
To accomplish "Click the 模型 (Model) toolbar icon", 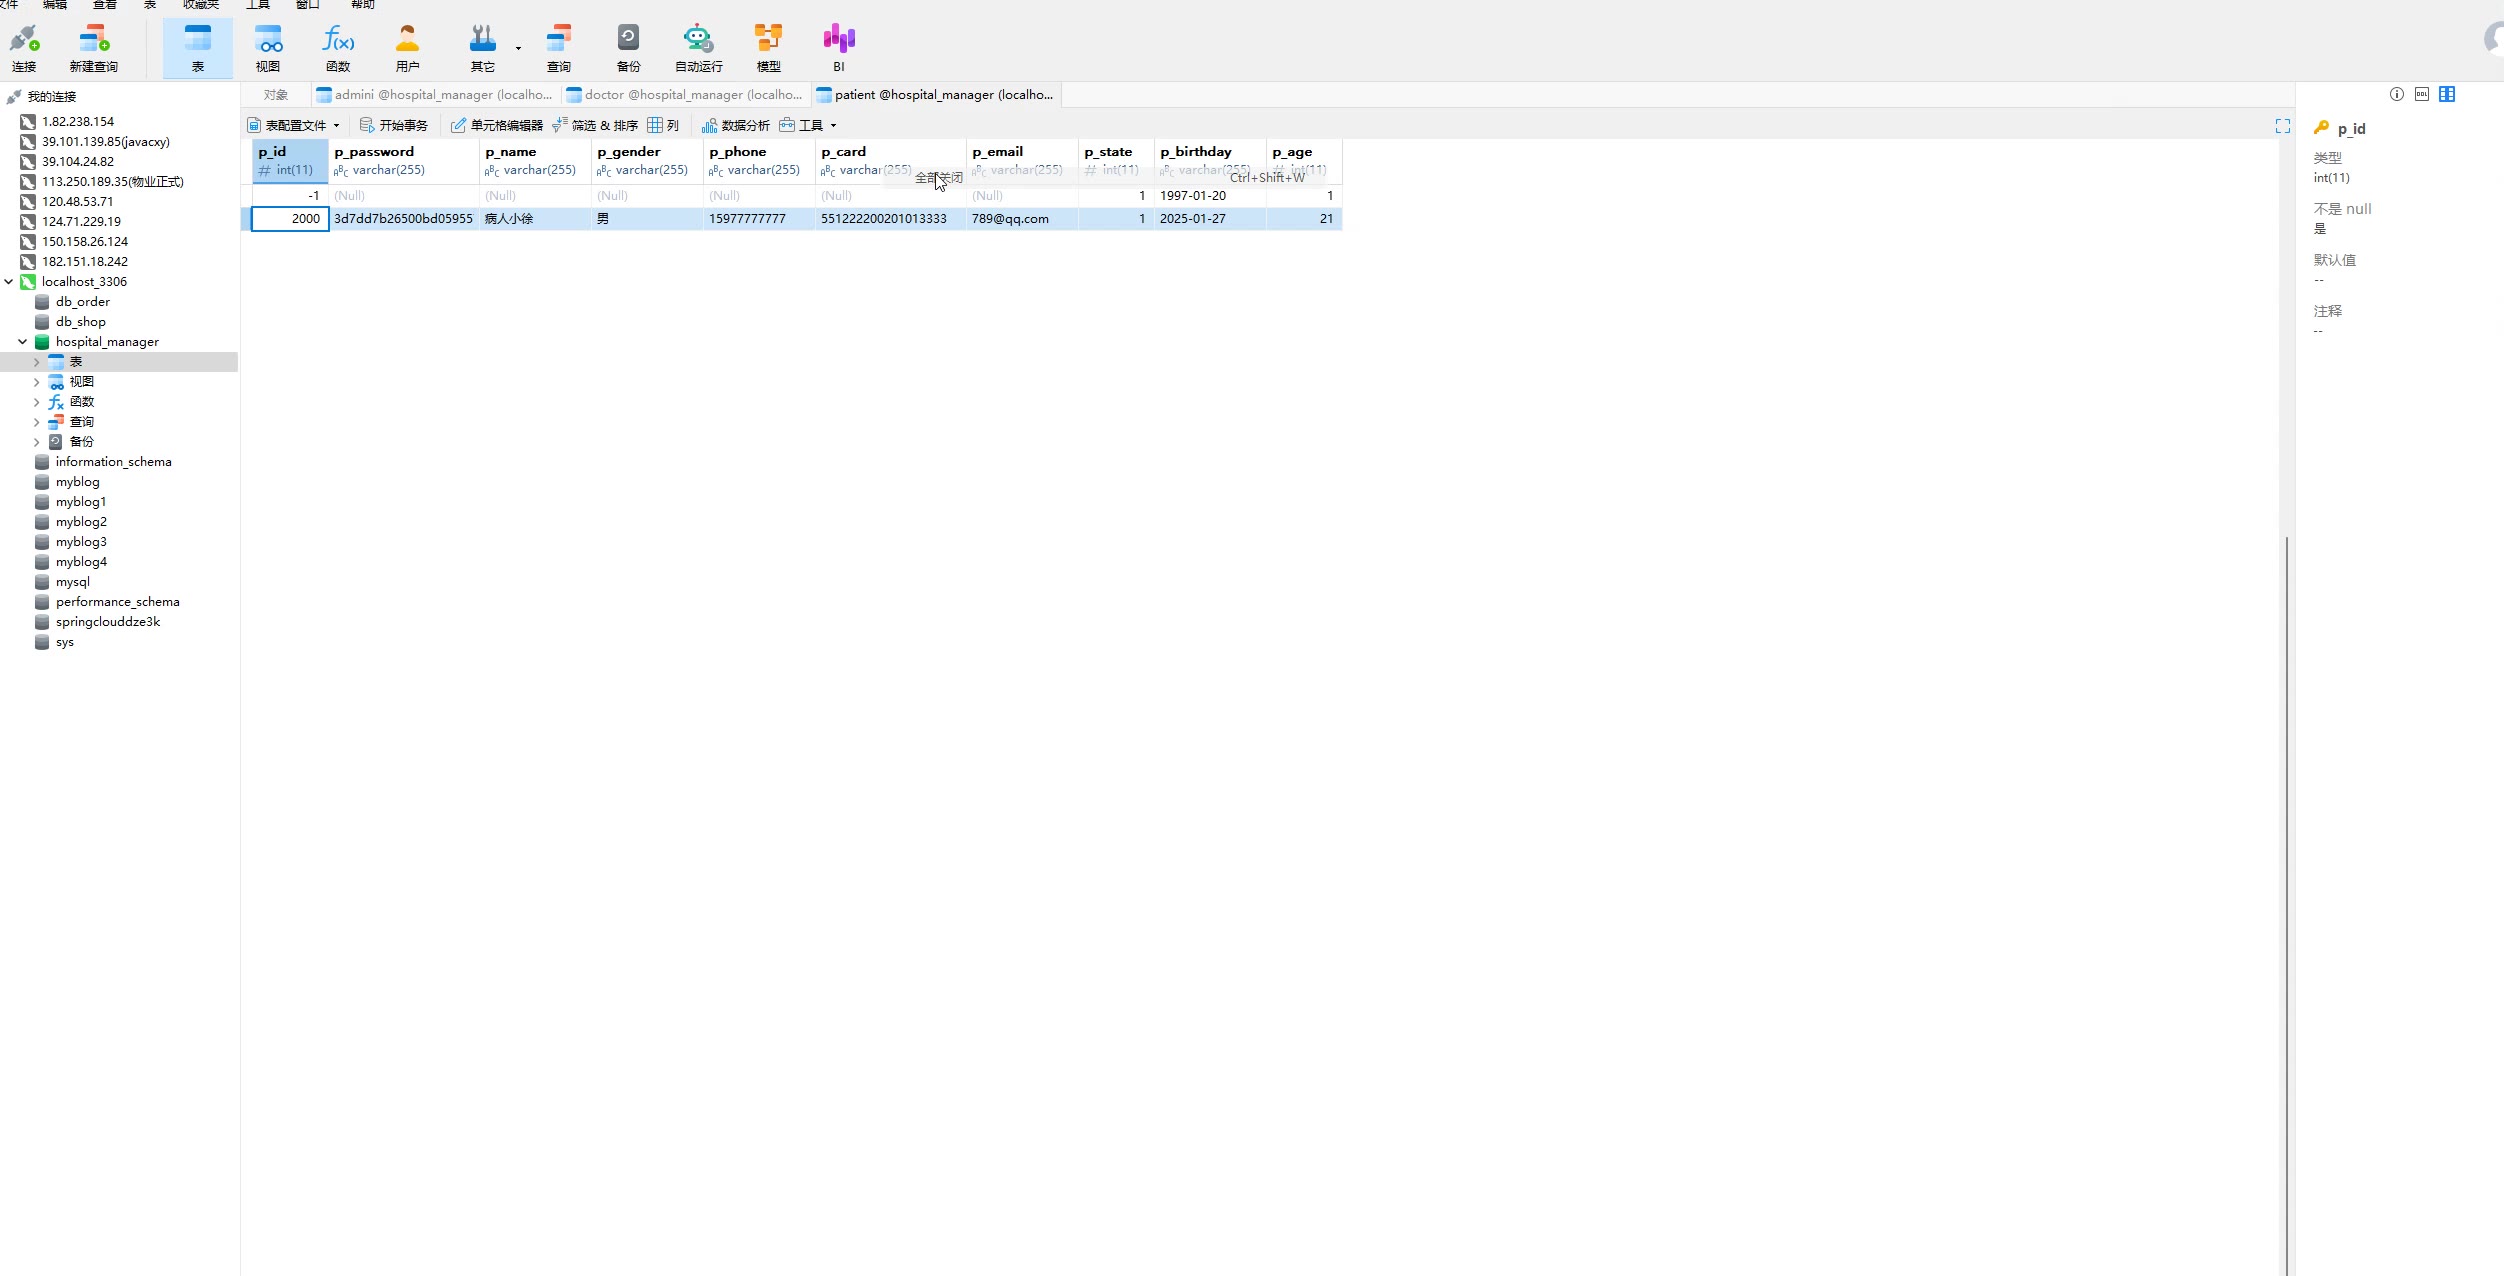I will pos(768,47).
